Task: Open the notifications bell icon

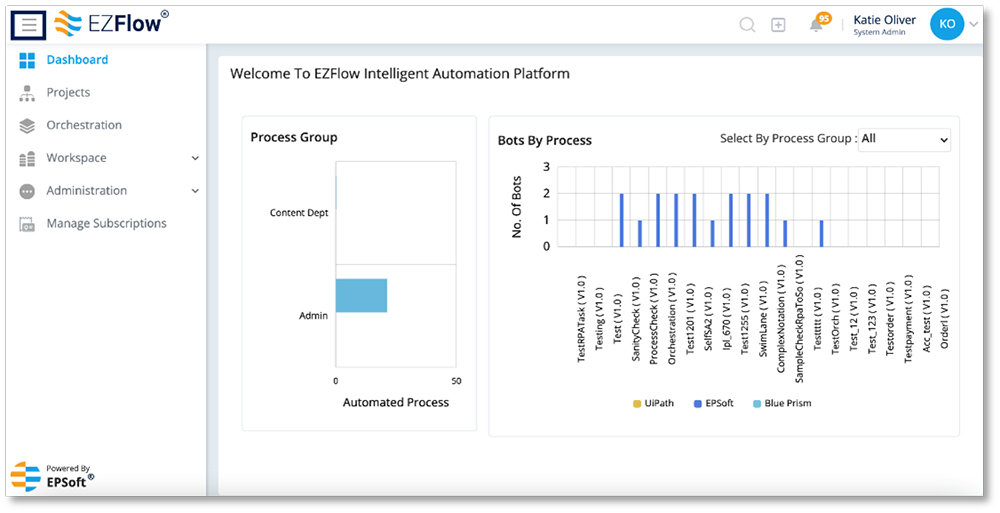Action: (816, 25)
